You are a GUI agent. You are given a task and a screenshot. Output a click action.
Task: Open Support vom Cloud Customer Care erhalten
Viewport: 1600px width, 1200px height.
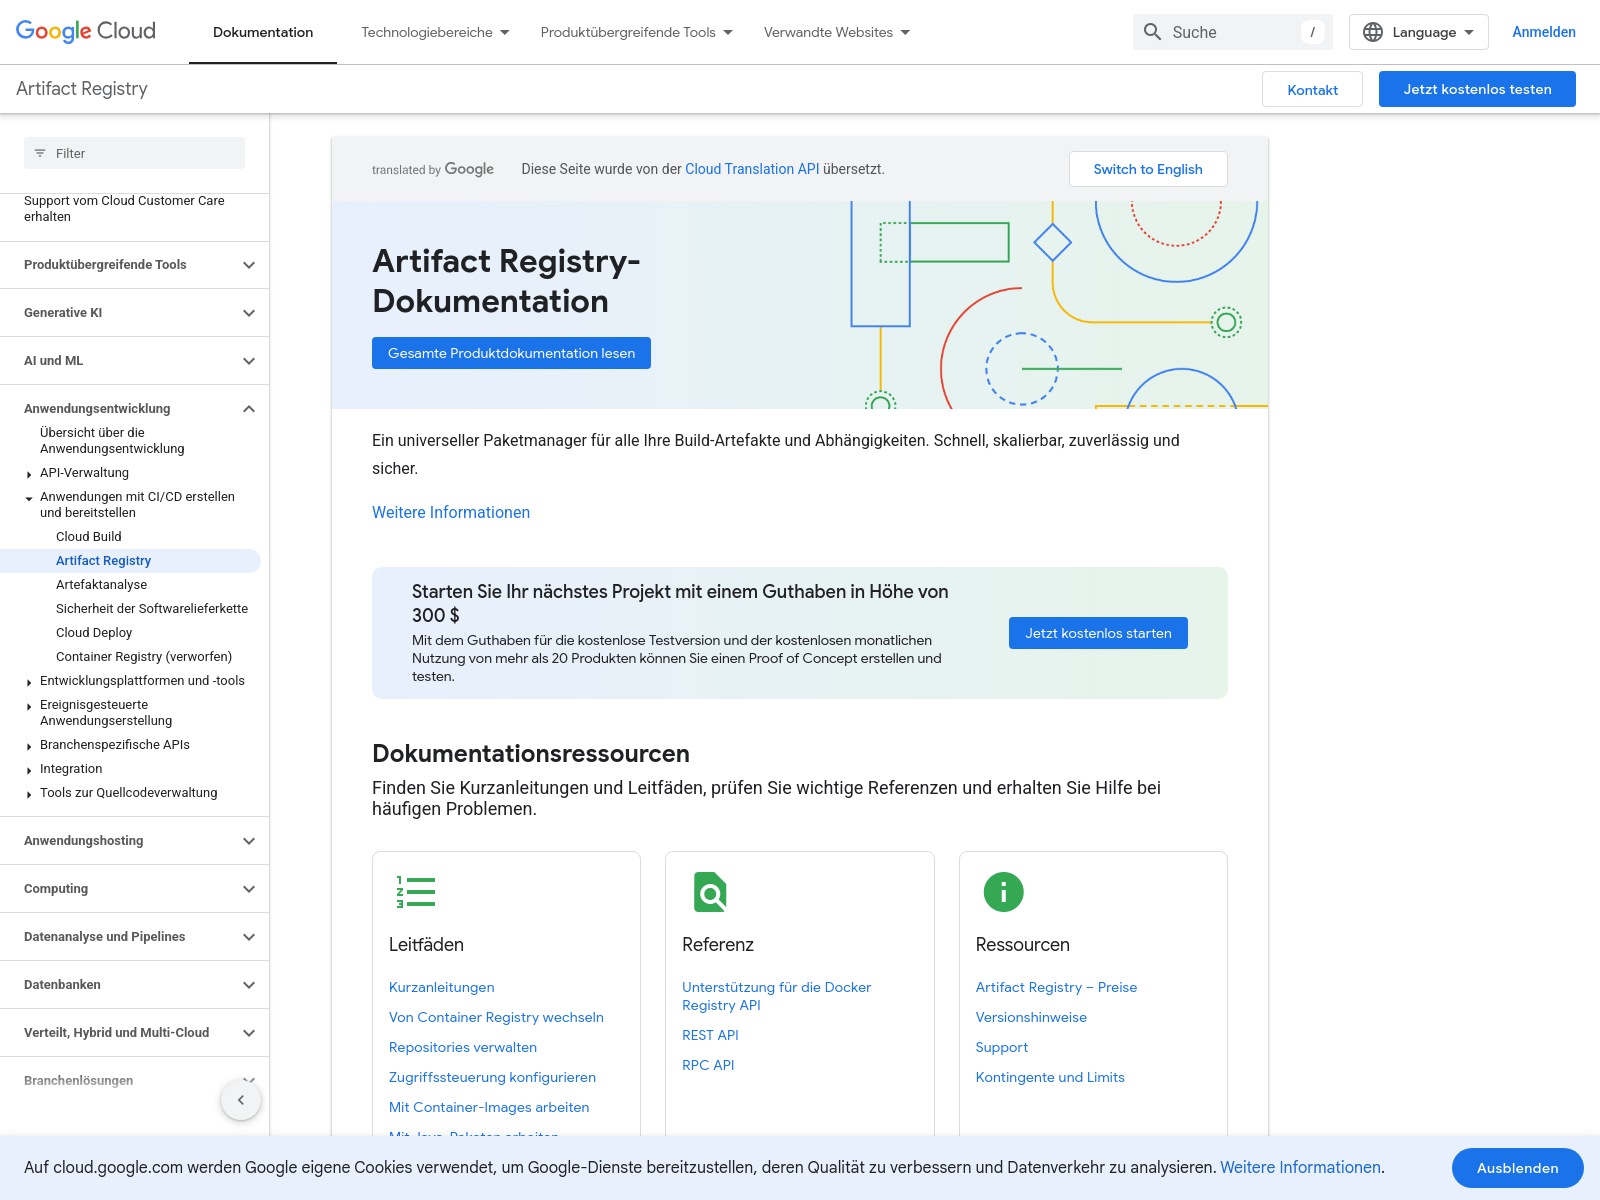[124, 209]
